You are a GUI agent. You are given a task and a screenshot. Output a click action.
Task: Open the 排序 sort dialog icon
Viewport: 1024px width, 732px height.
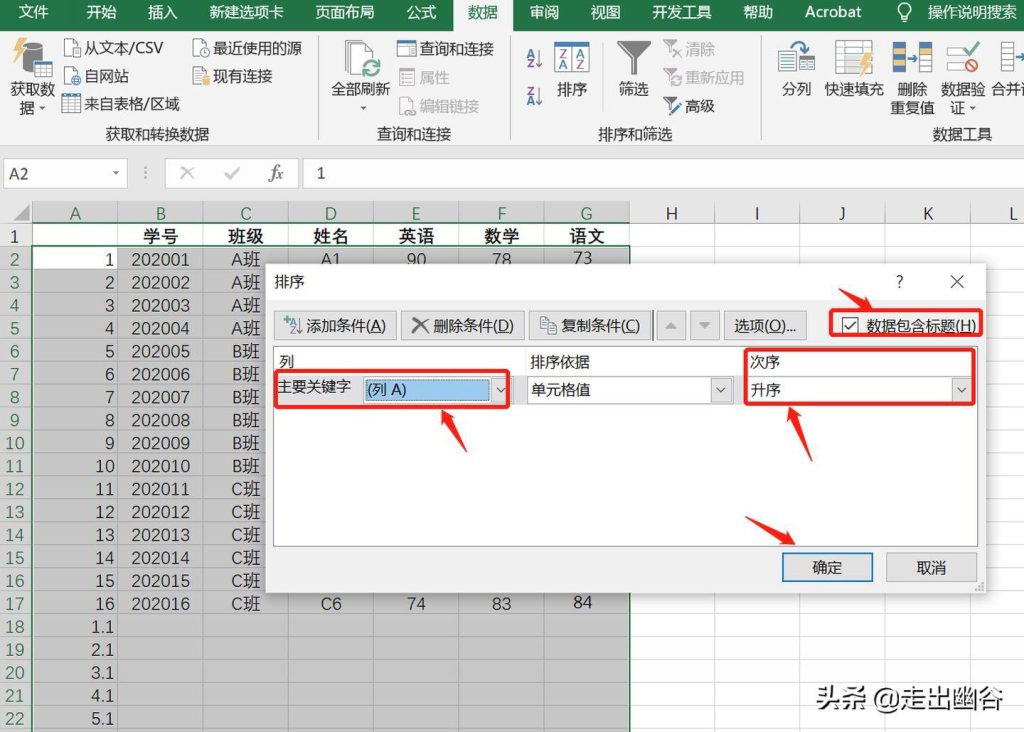click(x=571, y=57)
